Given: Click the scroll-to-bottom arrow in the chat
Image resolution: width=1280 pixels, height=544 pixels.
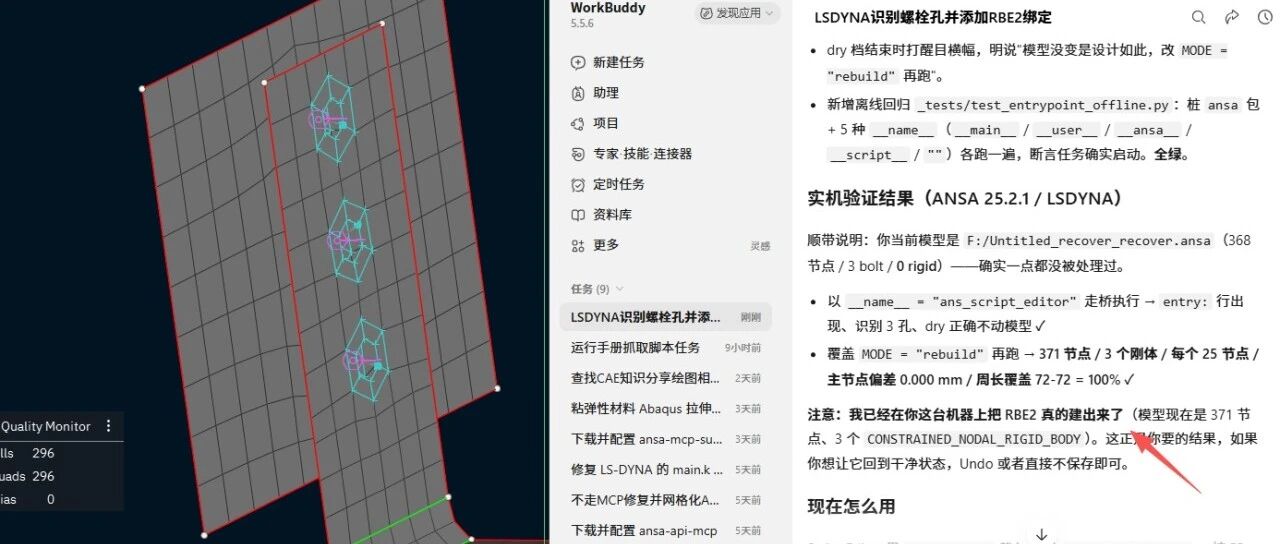Looking at the screenshot, I should pos(1041,535).
